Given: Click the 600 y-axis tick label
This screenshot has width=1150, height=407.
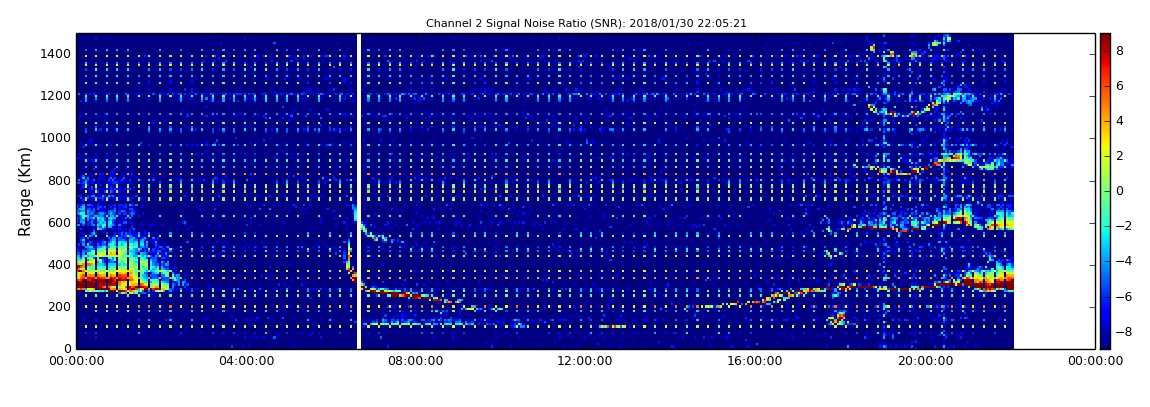Looking at the screenshot, I should click(x=61, y=223).
